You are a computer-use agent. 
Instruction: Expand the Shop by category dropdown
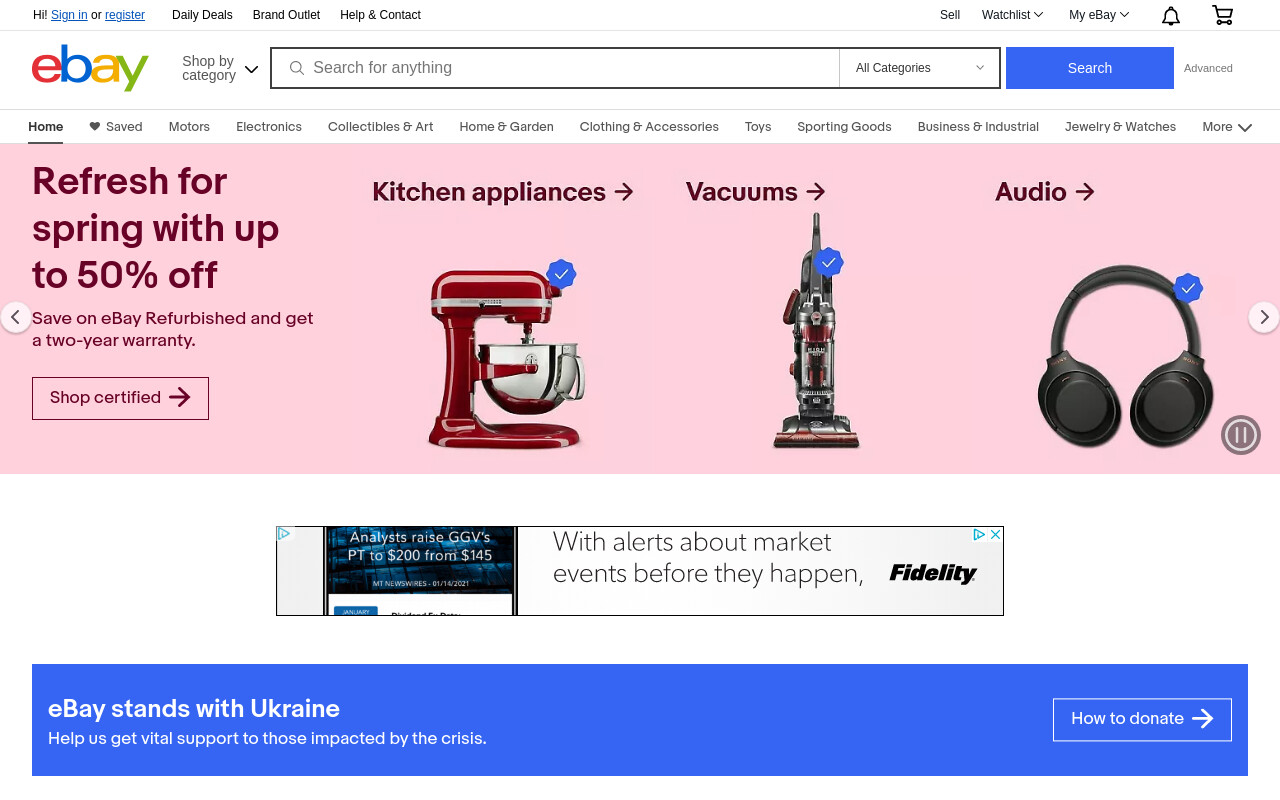tap(220, 68)
